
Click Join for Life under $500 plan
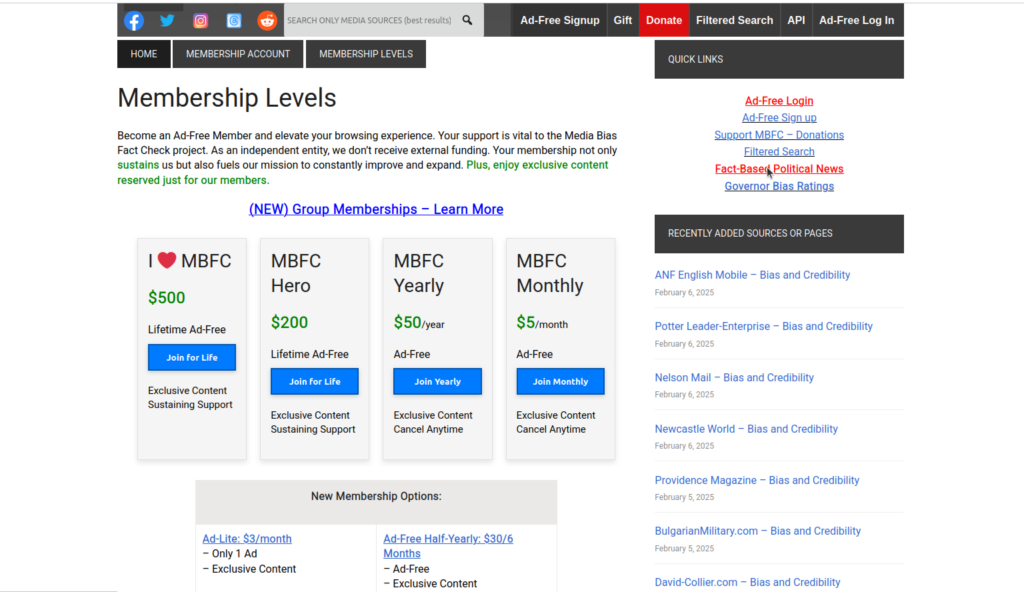click(x=192, y=357)
